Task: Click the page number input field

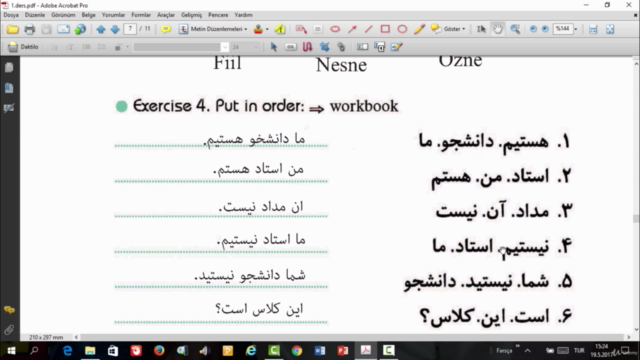Action: click(130, 29)
